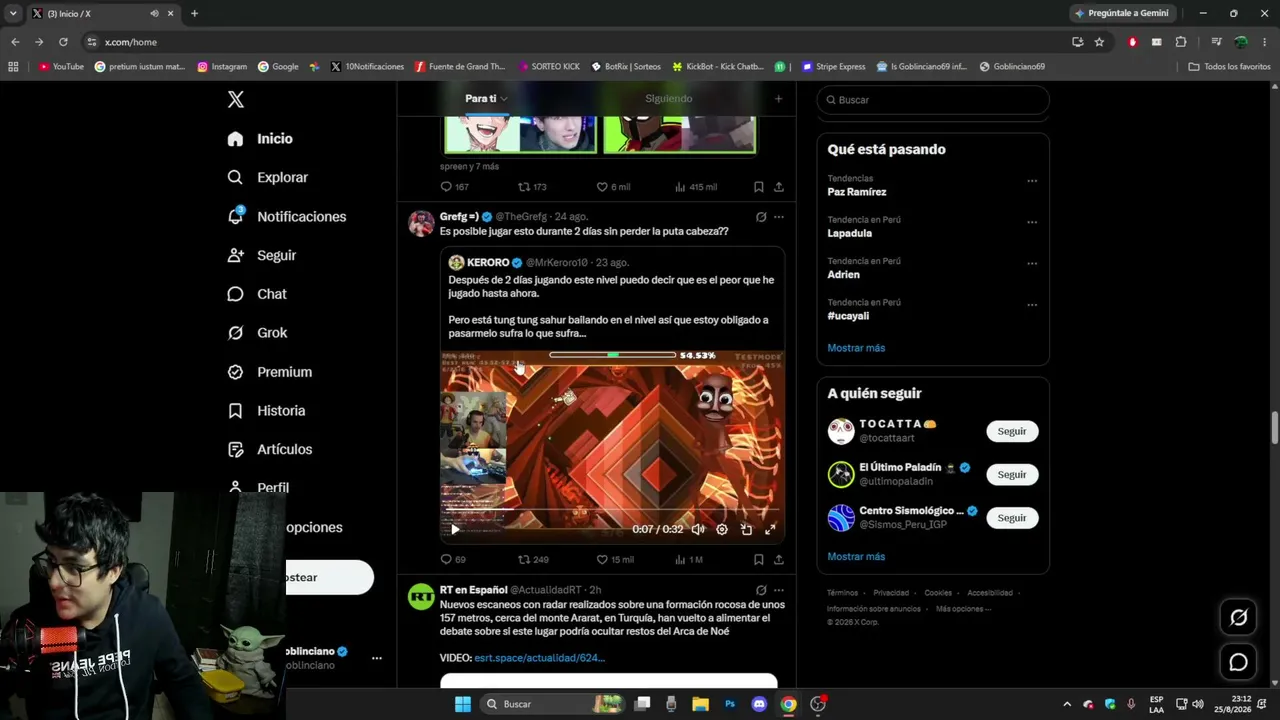Open the YouTube bookmark
The width and height of the screenshot is (1280, 720).
tap(61, 67)
